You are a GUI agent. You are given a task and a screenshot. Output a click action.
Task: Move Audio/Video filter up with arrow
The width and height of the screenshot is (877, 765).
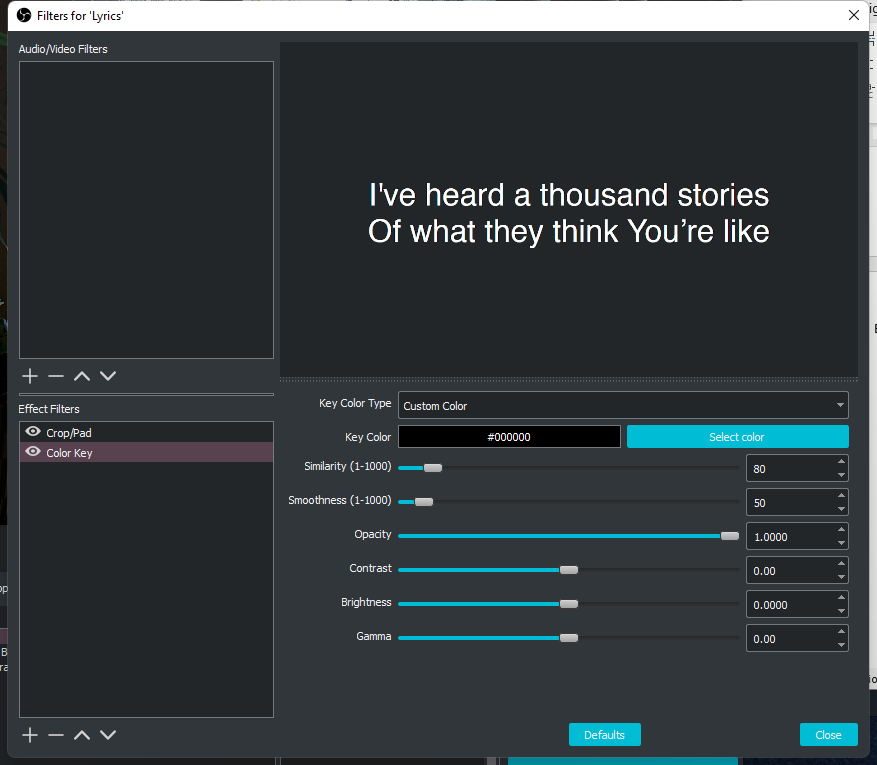[82, 376]
